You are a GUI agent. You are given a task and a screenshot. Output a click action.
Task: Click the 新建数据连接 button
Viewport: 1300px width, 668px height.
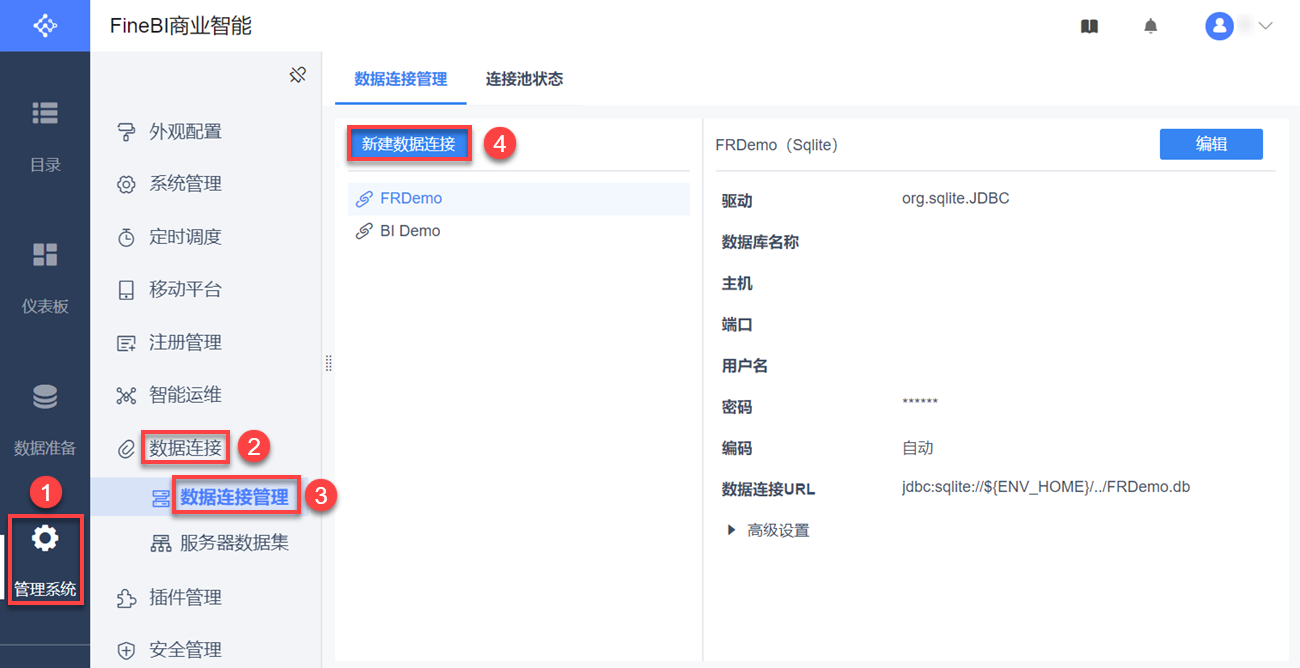(x=409, y=144)
